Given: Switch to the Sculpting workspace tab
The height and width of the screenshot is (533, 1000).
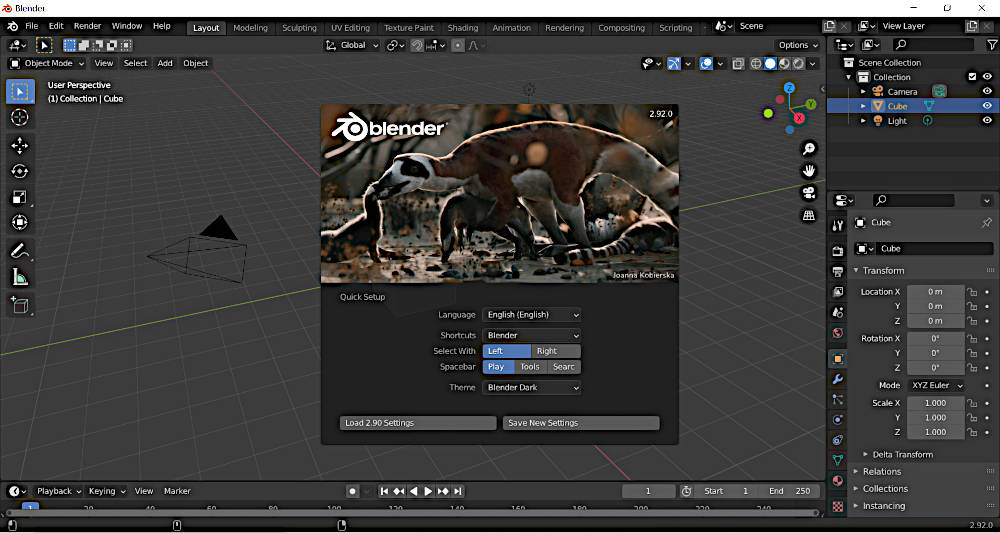Looking at the screenshot, I should click(299, 28).
